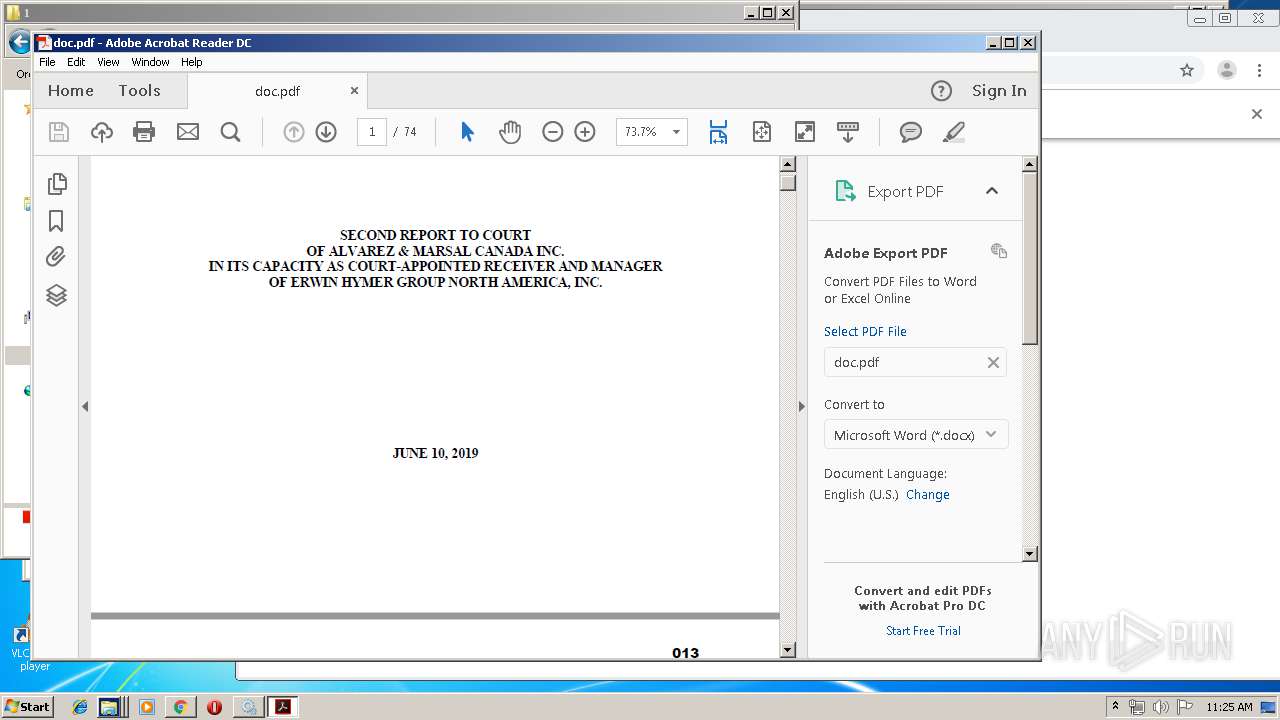Collapse the left navigation pane arrow

point(85,406)
